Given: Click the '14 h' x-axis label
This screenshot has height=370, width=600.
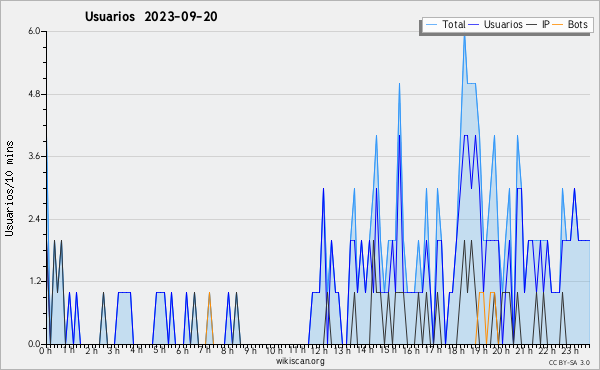Looking at the screenshot, I should (364, 351).
